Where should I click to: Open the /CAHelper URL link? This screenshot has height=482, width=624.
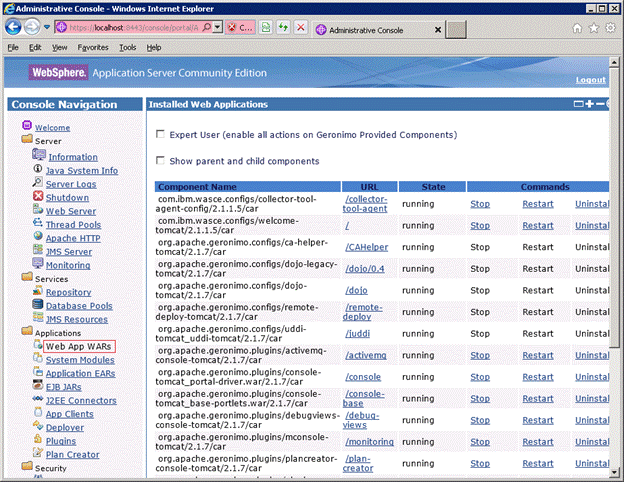(367, 247)
